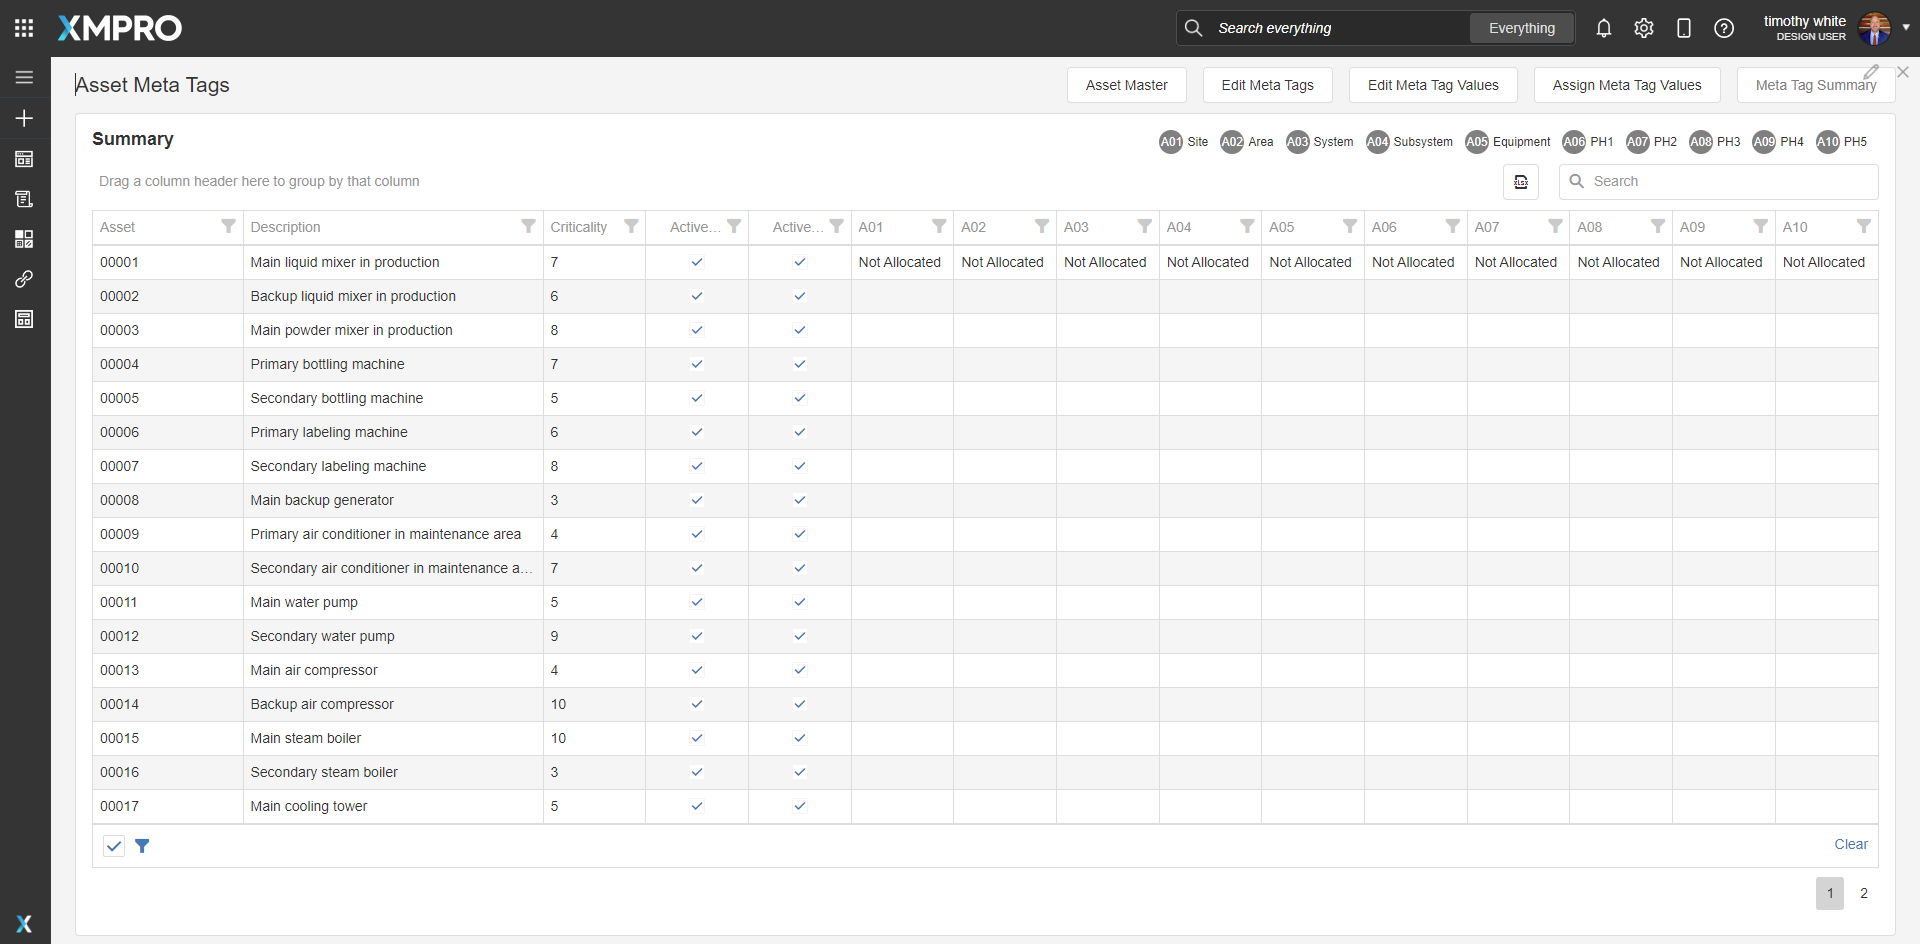Toggle second Active checkbox for asset 00017
Image resolution: width=1920 pixels, height=944 pixels.
(x=800, y=806)
